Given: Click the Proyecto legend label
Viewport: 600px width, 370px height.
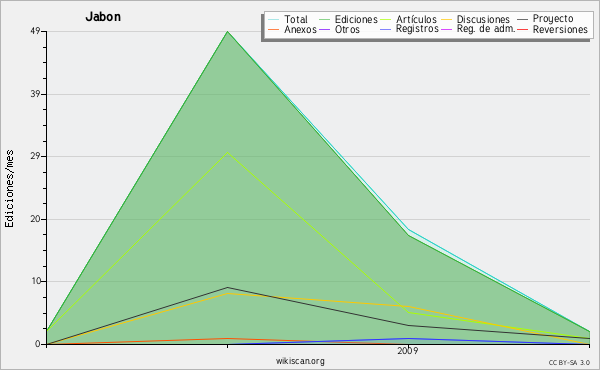Looking at the screenshot, I should click(553, 19).
